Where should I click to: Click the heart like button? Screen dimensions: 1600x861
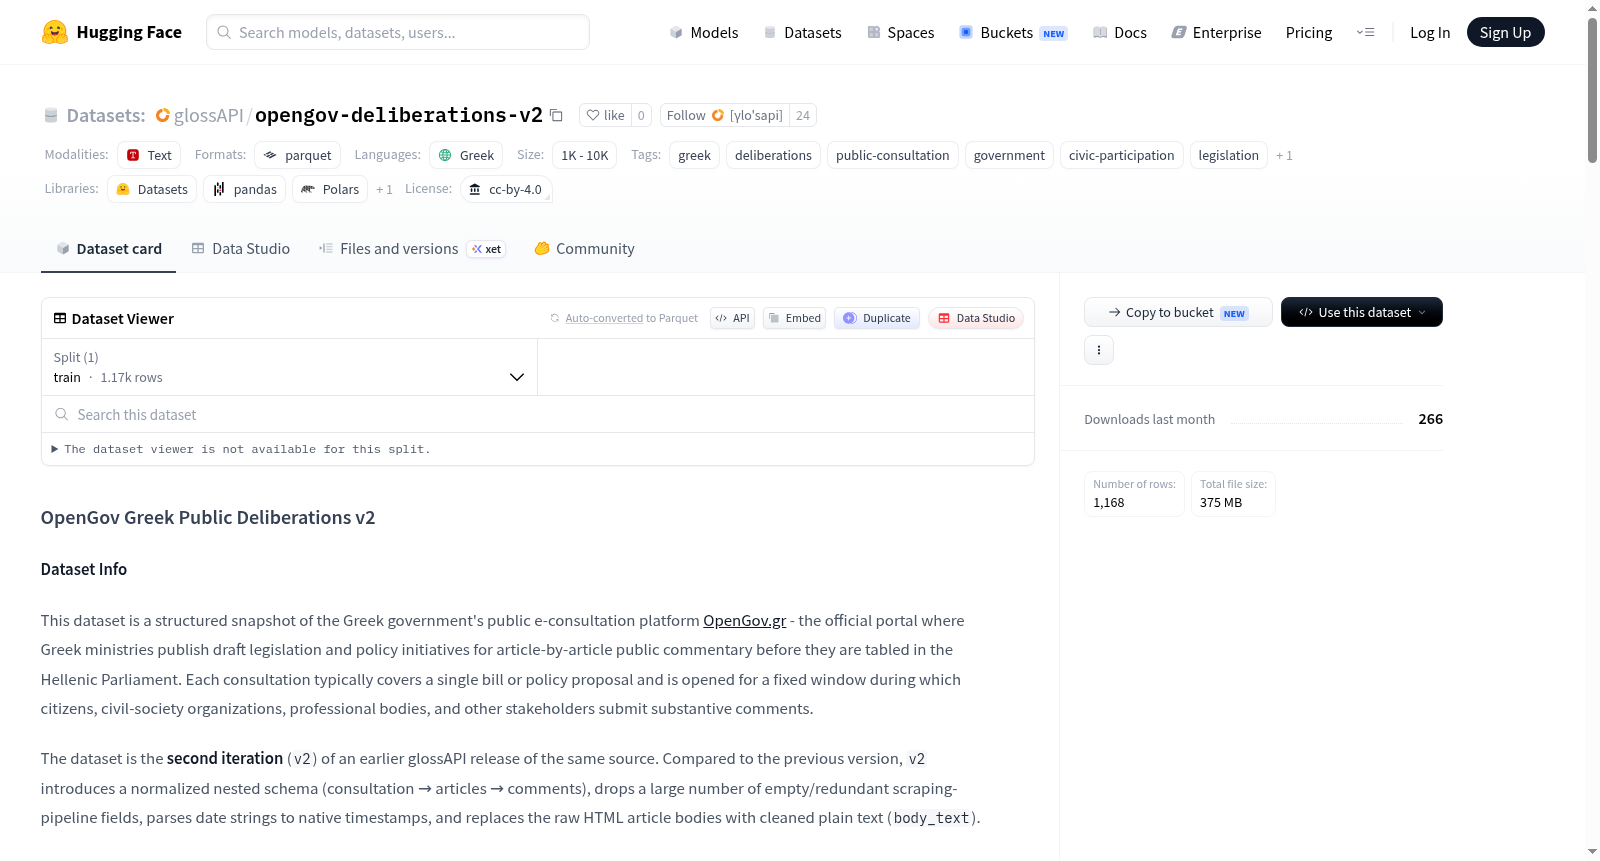[x=605, y=115]
